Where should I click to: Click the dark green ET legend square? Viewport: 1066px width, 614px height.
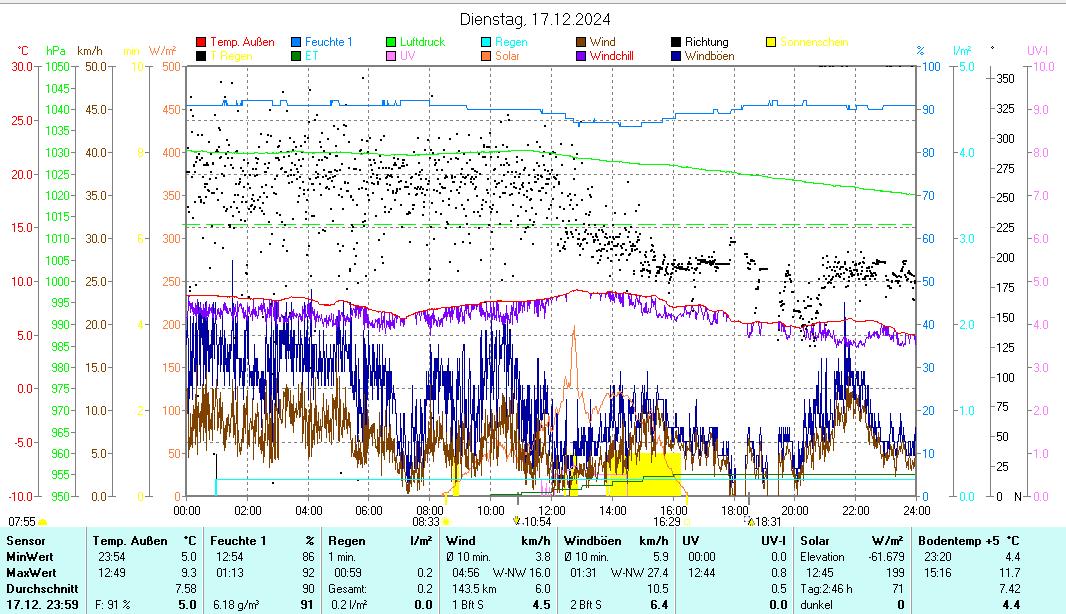[296, 56]
